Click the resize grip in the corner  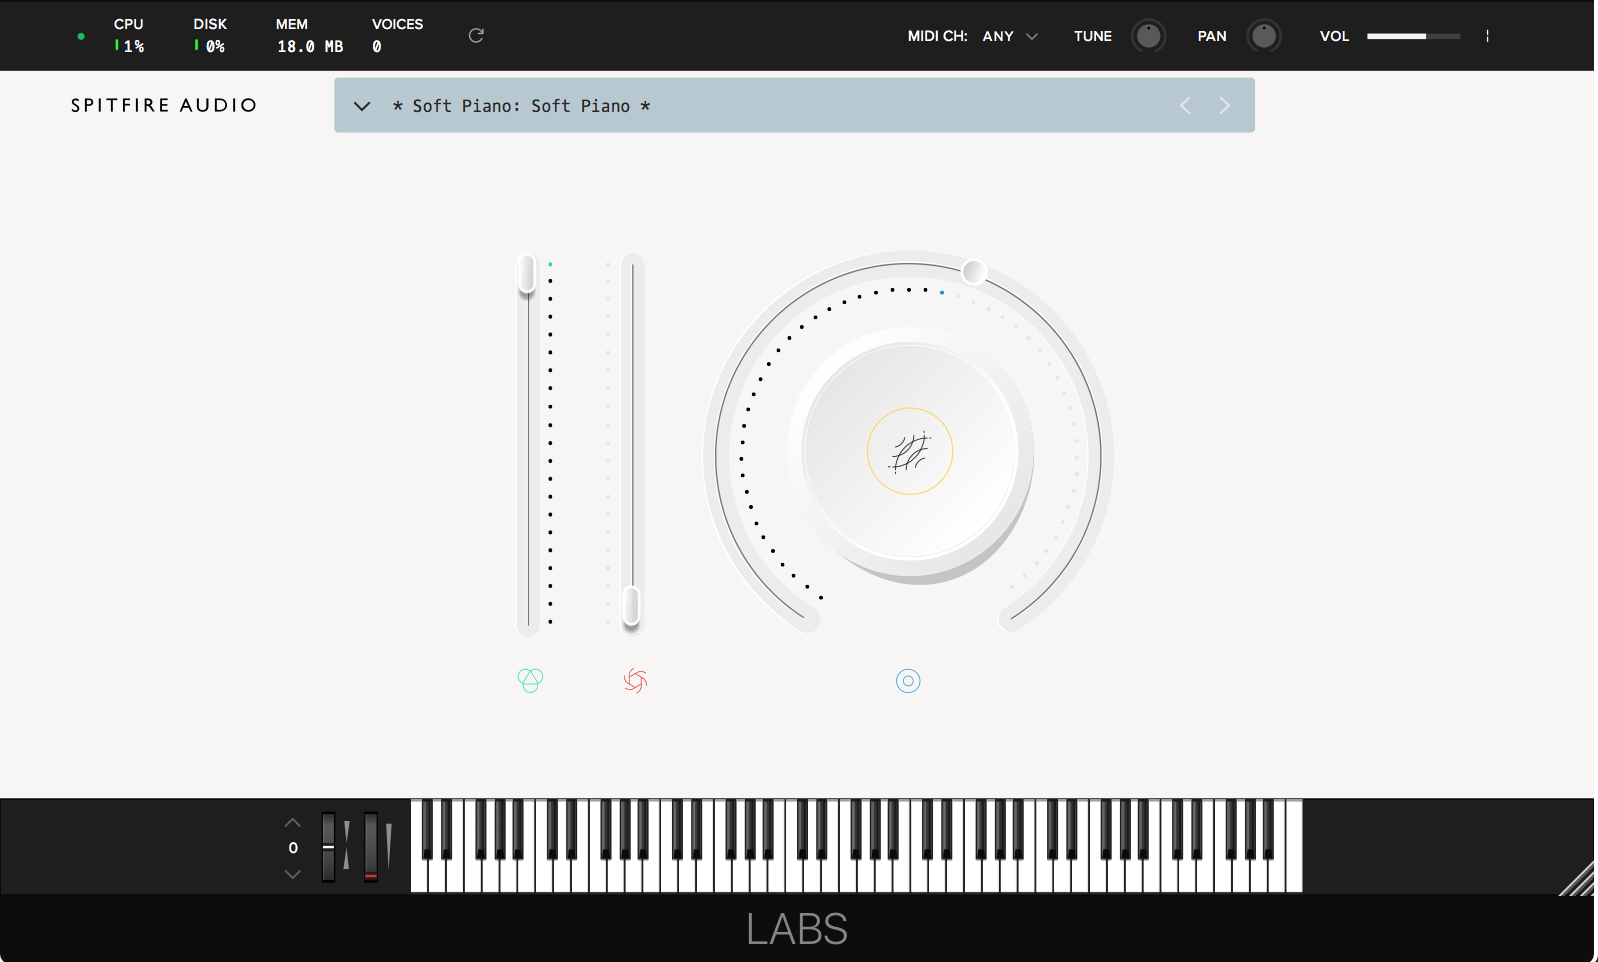click(1577, 878)
